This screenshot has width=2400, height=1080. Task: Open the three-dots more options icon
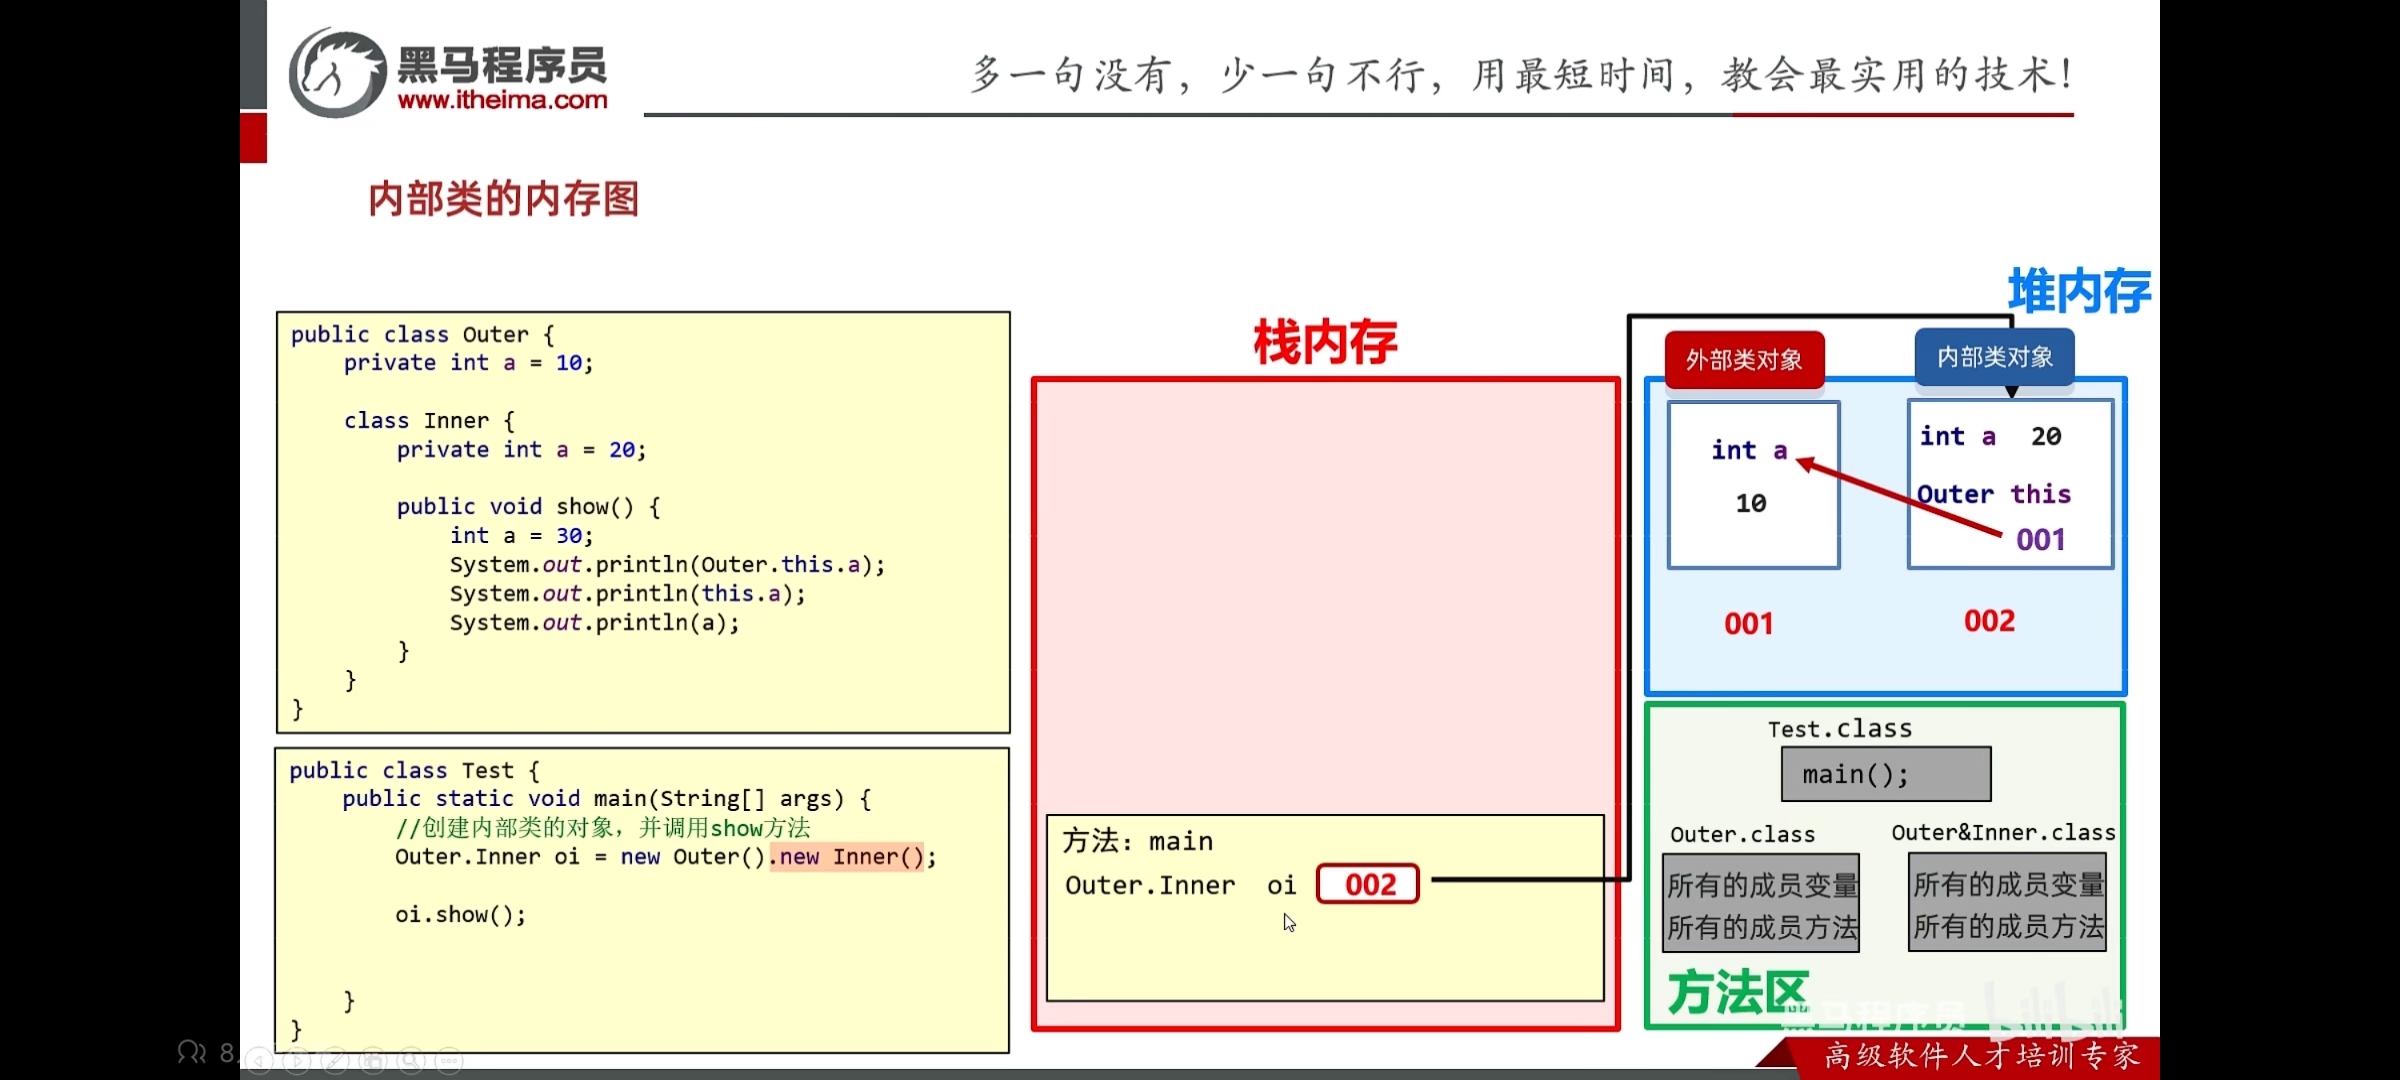pos(449,1060)
